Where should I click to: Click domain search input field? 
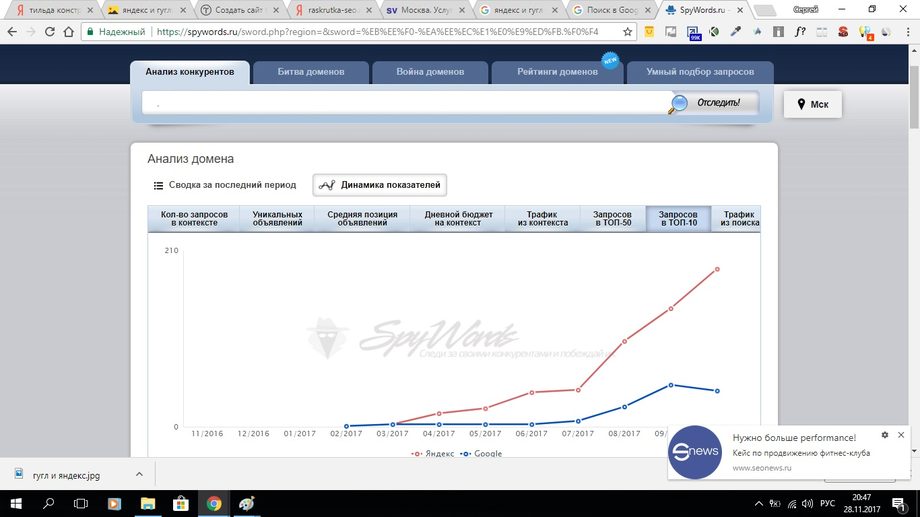click(405, 103)
